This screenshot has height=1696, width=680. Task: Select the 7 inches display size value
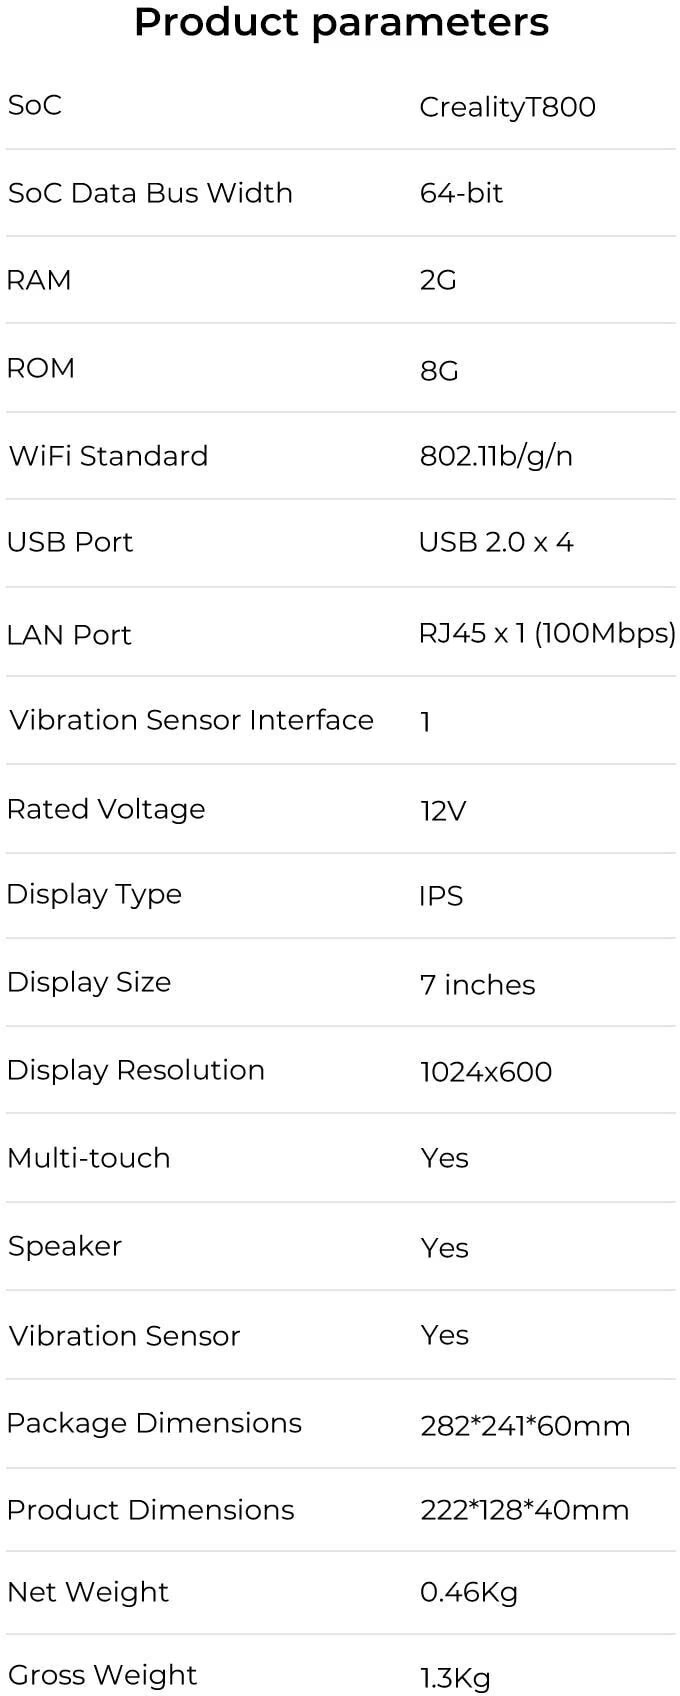[477, 985]
